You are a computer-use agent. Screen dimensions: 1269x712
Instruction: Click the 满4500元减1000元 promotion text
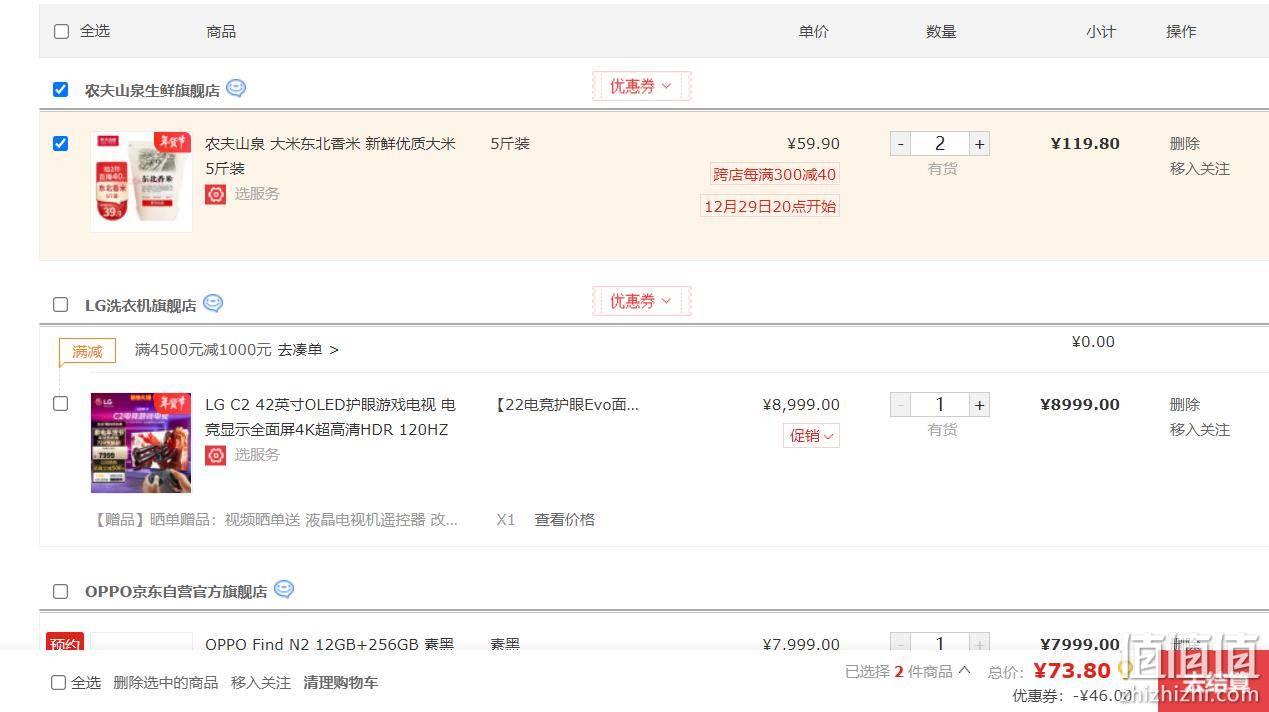point(203,350)
